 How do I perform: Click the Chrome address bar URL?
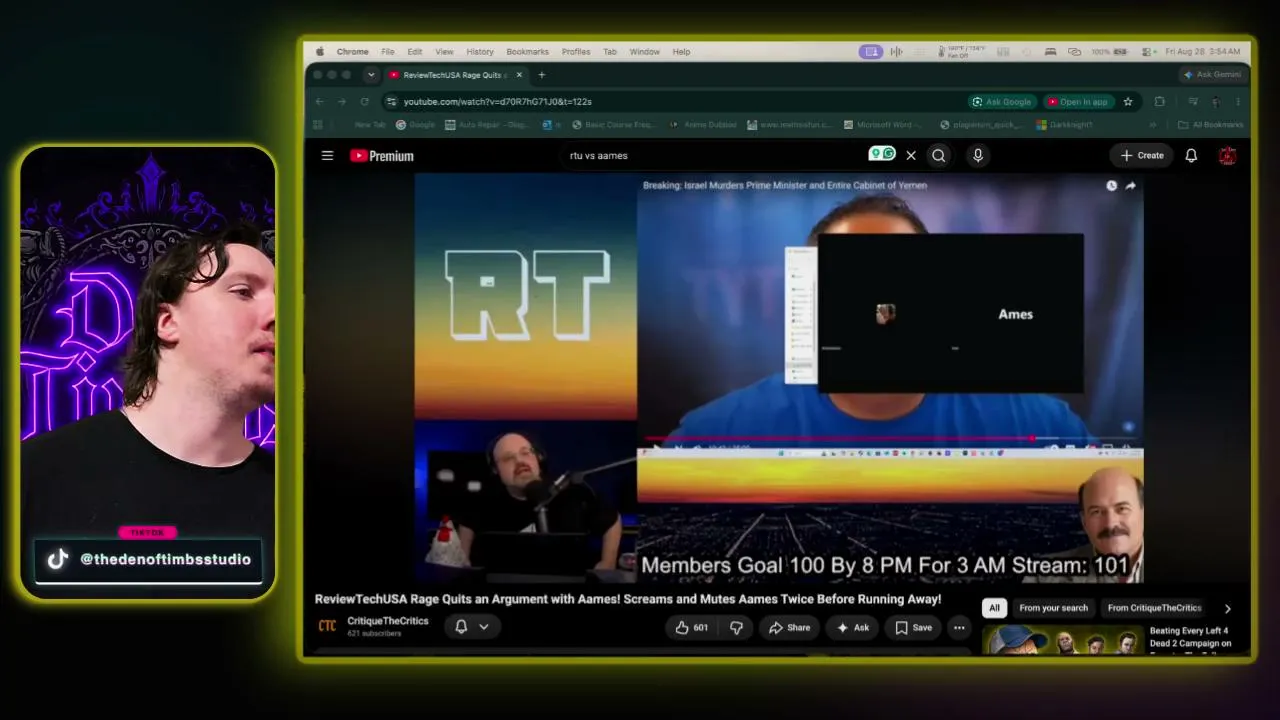(x=497, y=101)
